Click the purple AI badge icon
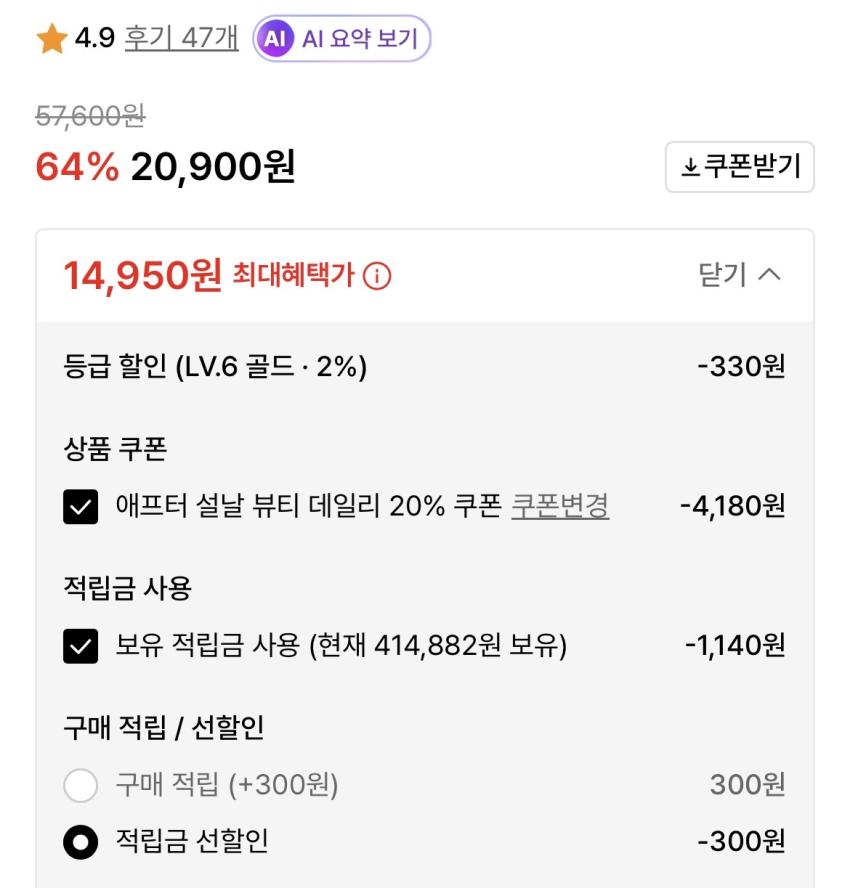The image size is (850, 888). coord(273,40)
